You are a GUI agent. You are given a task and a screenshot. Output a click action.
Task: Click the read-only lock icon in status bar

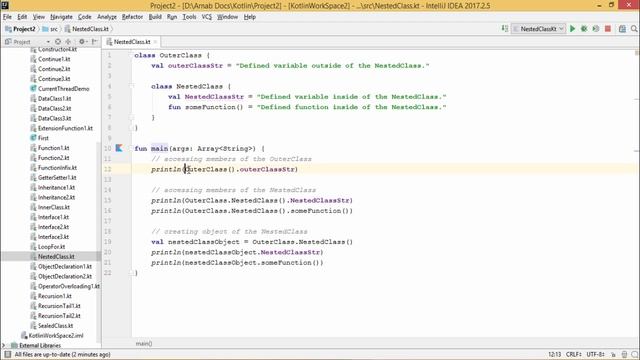pos(613,354)
